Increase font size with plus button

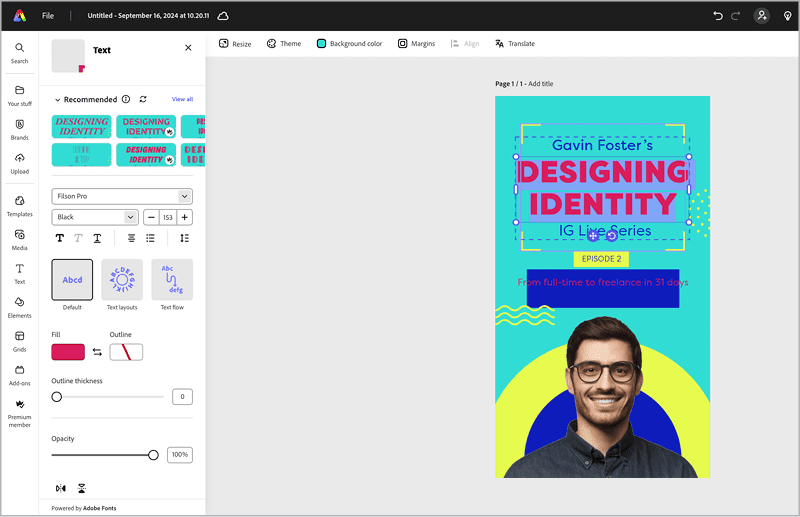click(185, 217)
